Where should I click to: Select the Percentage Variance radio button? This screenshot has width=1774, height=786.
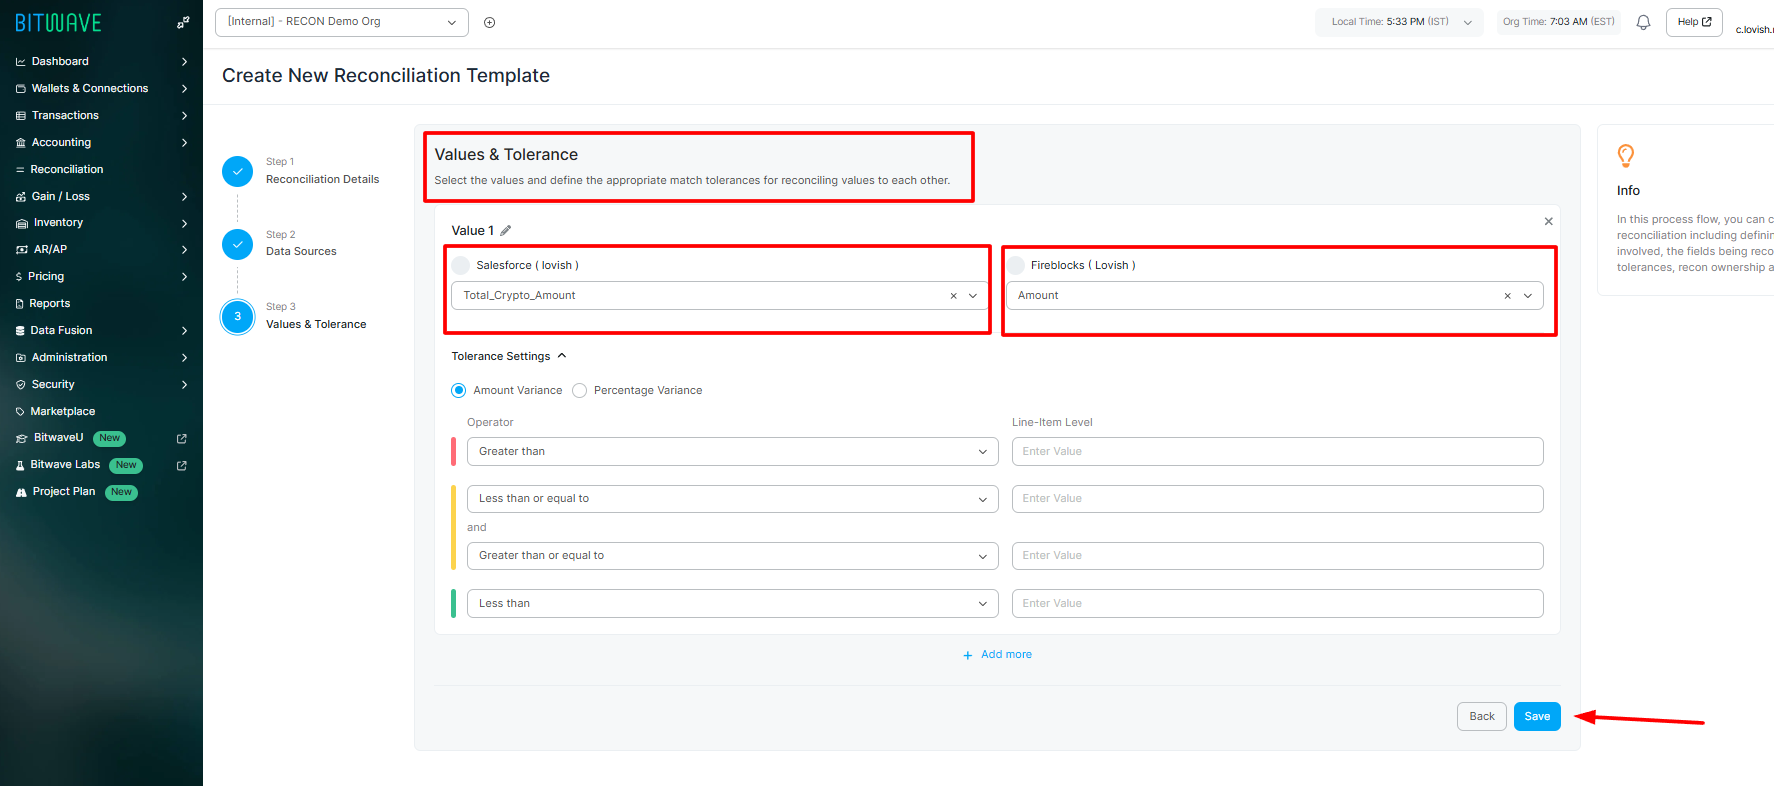coord(579,390)
